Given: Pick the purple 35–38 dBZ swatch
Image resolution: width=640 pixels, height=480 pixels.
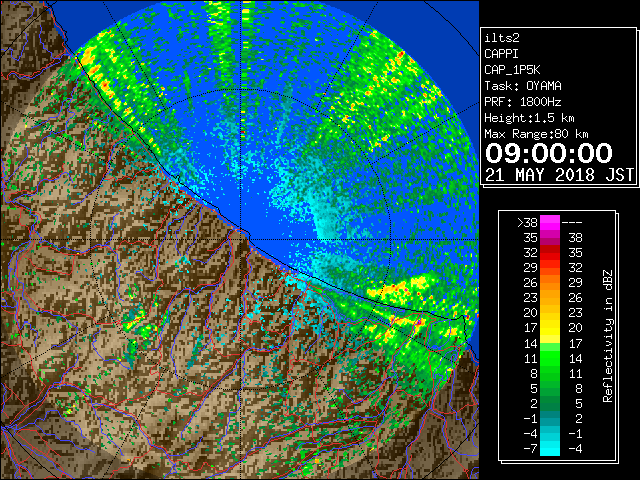Looking at the screenshot, I should point(550,238).
